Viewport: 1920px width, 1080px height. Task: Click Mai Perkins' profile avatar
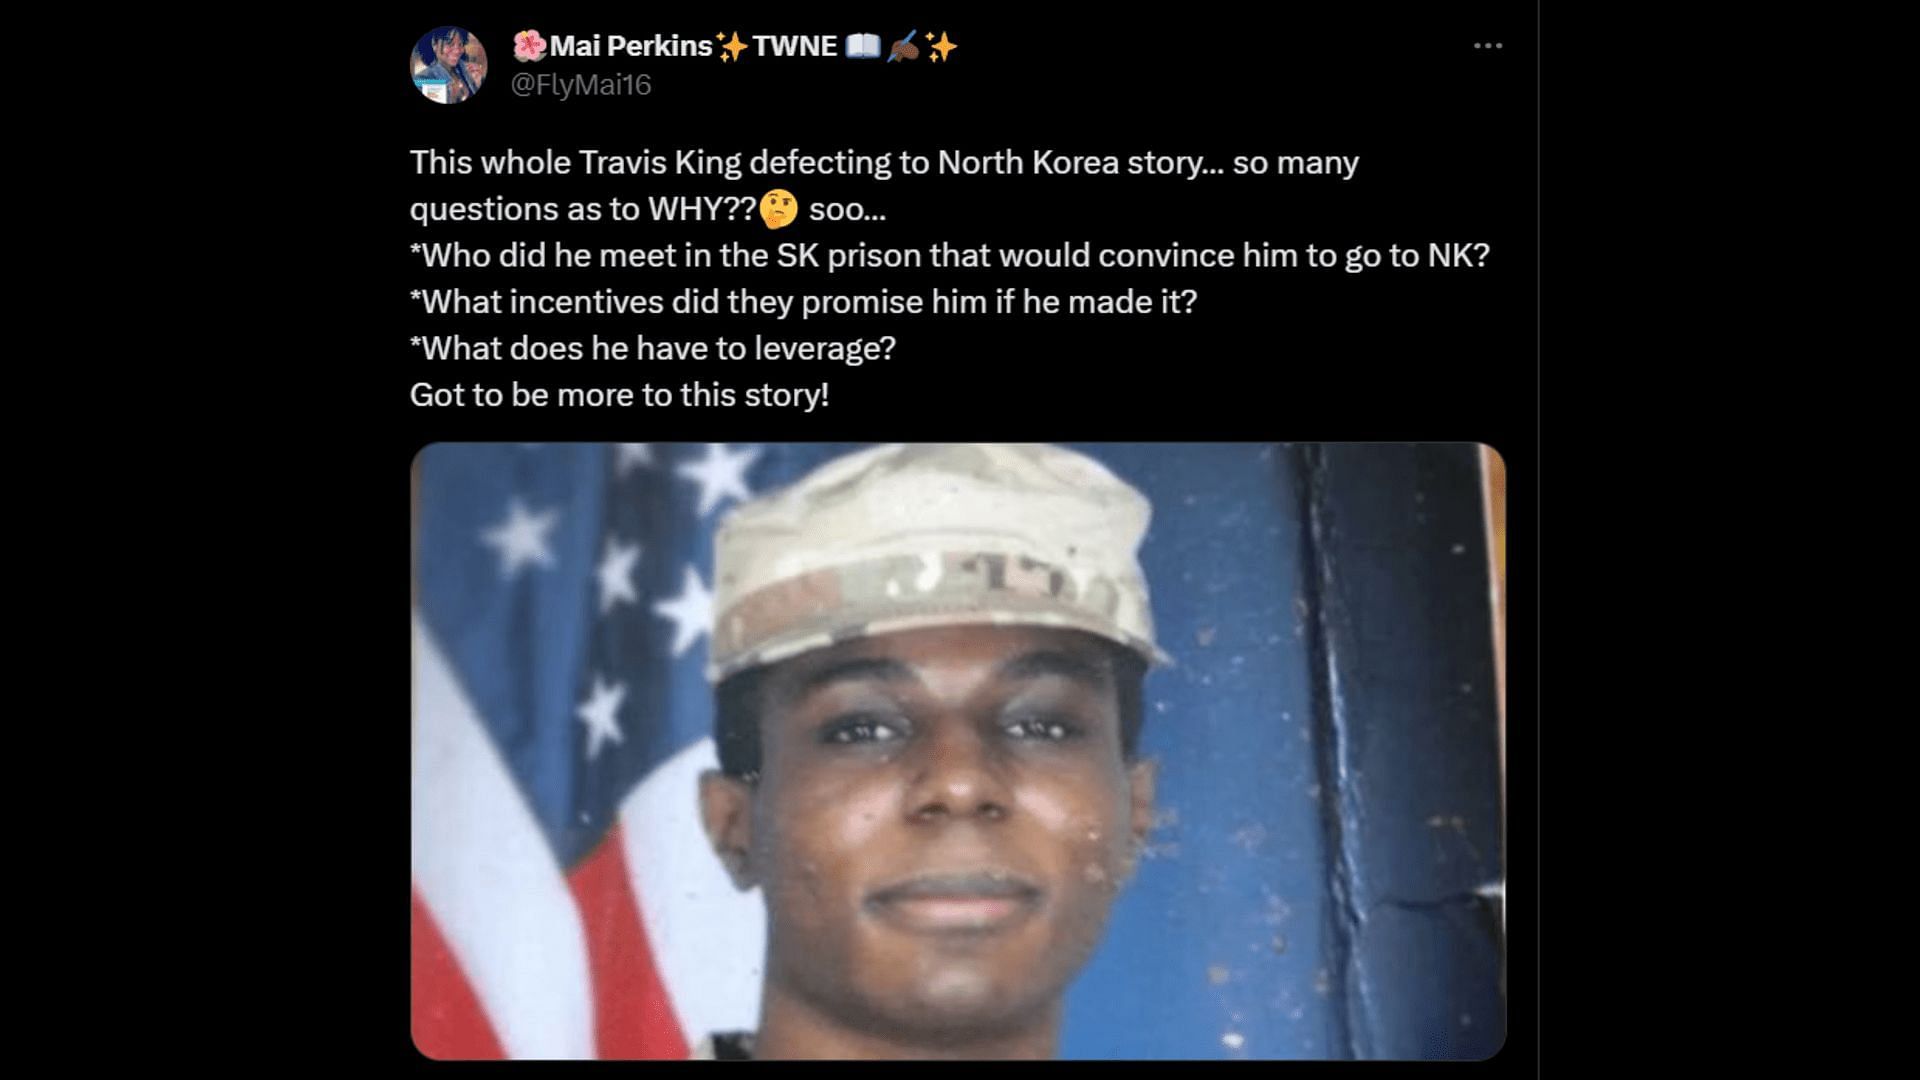(x=448, y=65)
